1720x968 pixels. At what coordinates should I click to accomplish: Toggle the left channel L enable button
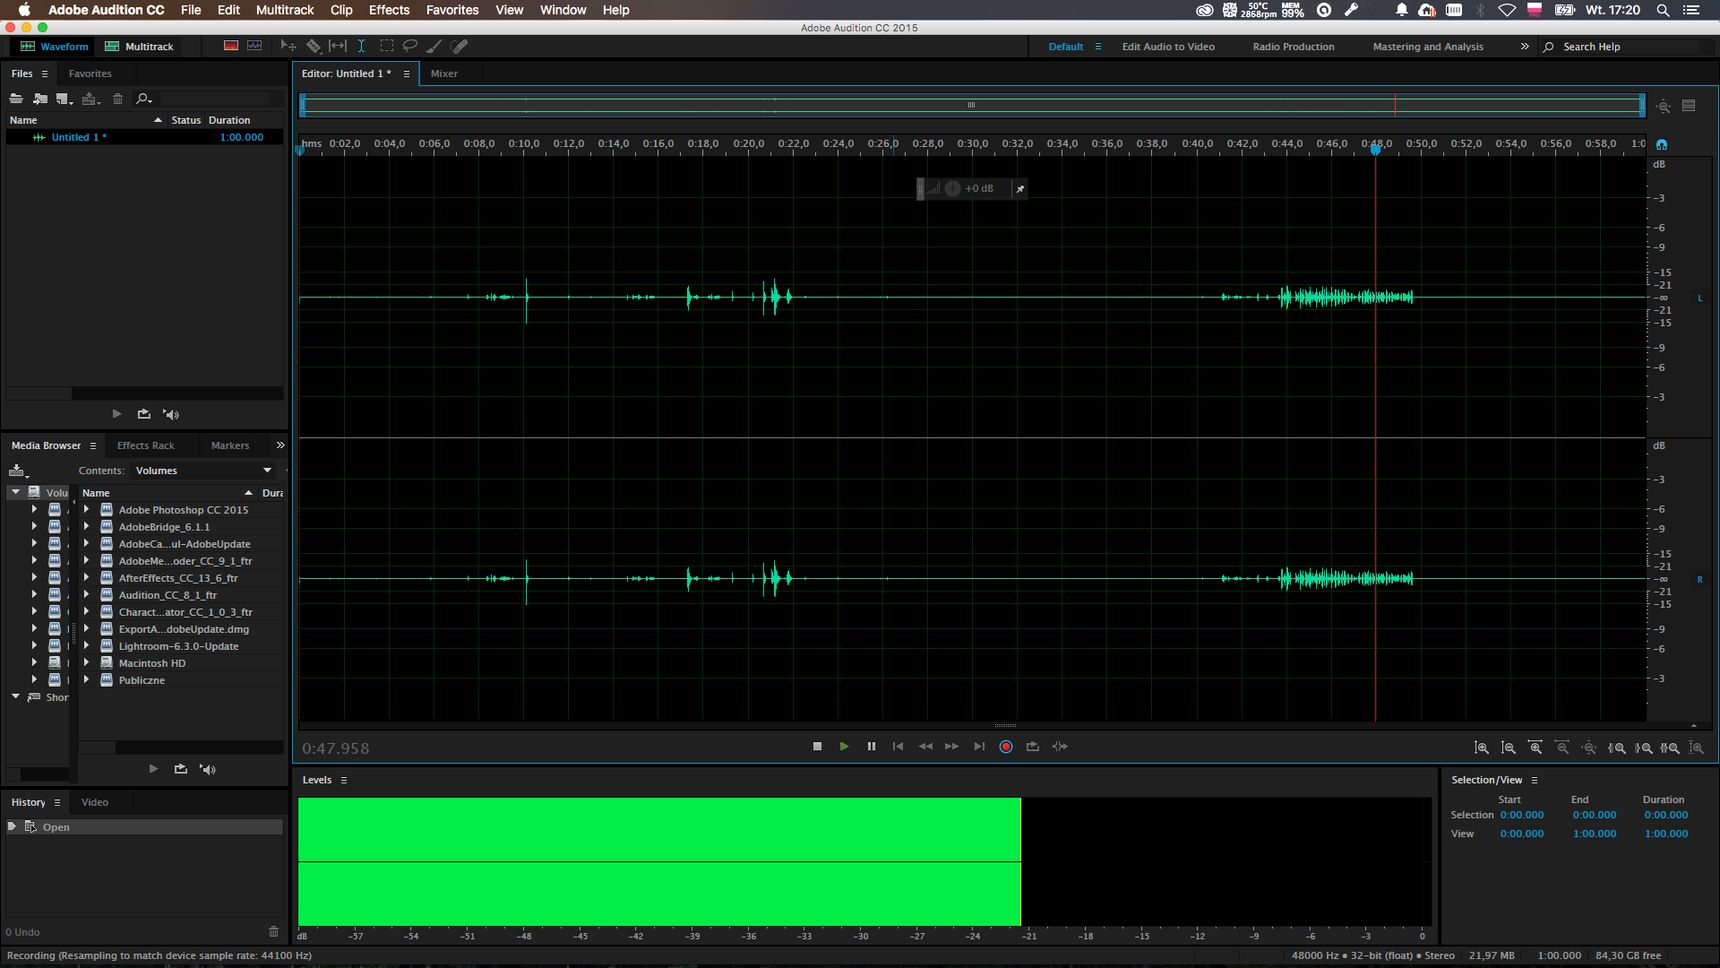pyautogui.click(x=1700, y=298)
